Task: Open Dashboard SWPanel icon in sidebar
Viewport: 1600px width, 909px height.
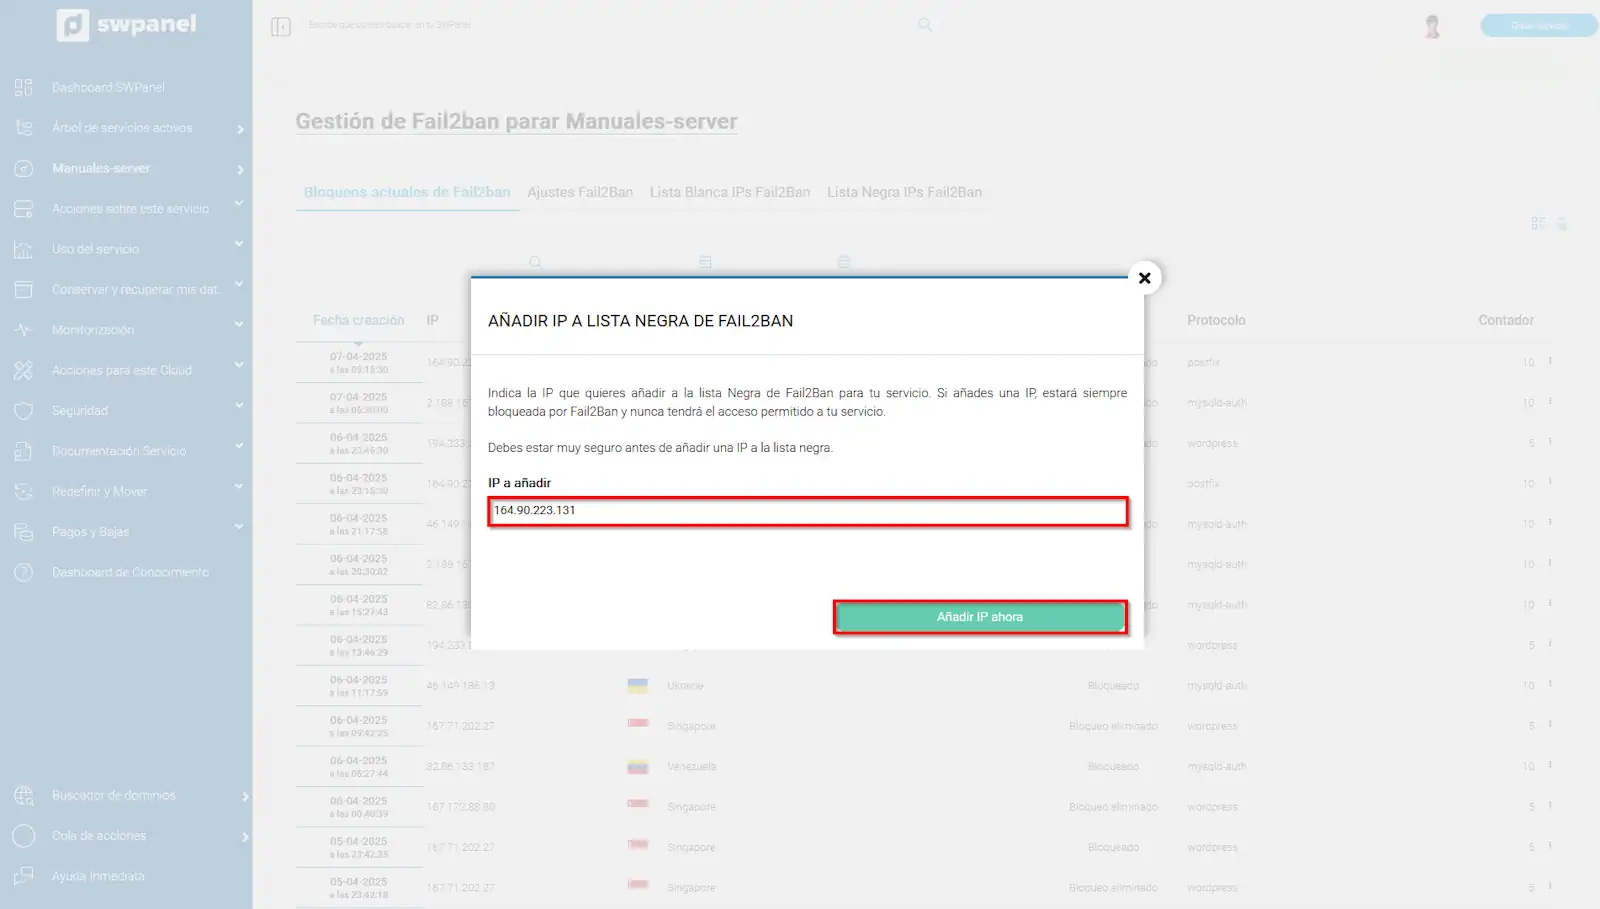Action: click(x=24, y=88)
